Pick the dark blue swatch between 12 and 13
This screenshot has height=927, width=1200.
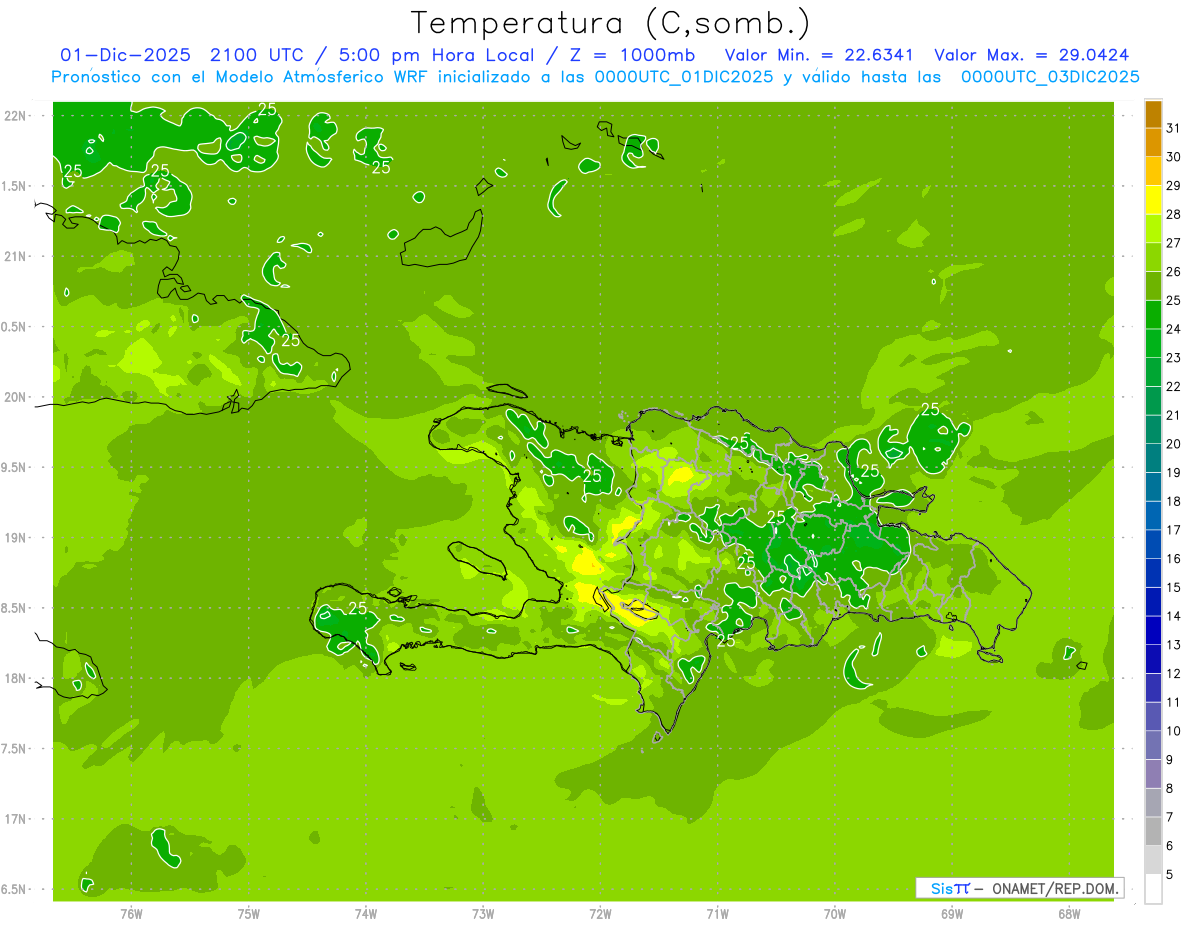(1153, 659)
